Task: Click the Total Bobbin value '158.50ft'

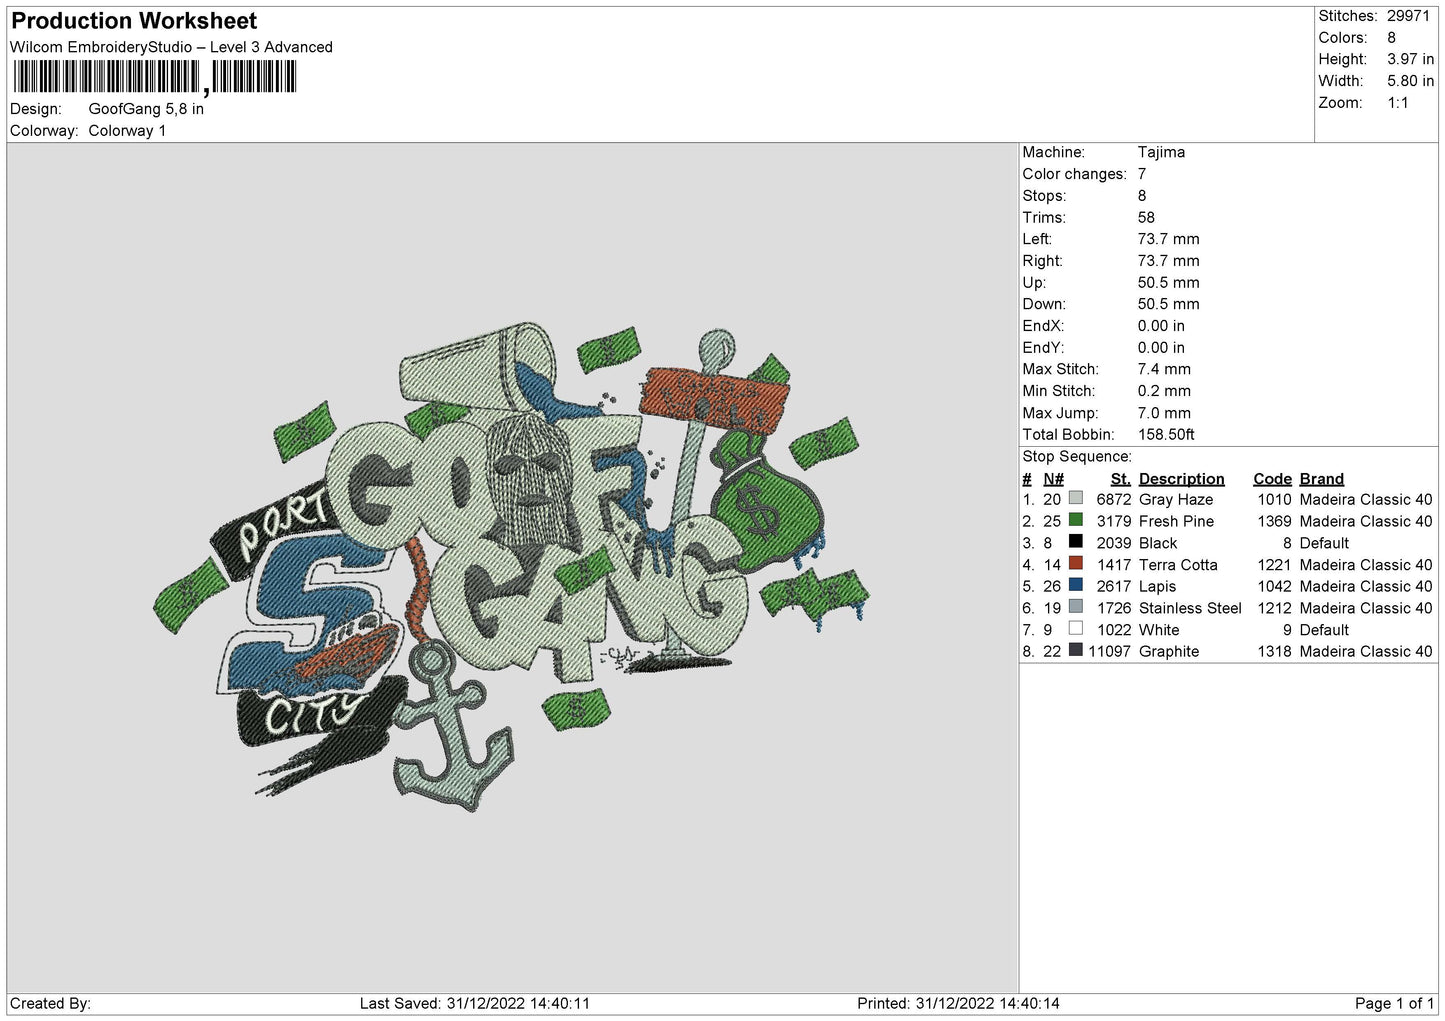Action: pos(1166,434)
